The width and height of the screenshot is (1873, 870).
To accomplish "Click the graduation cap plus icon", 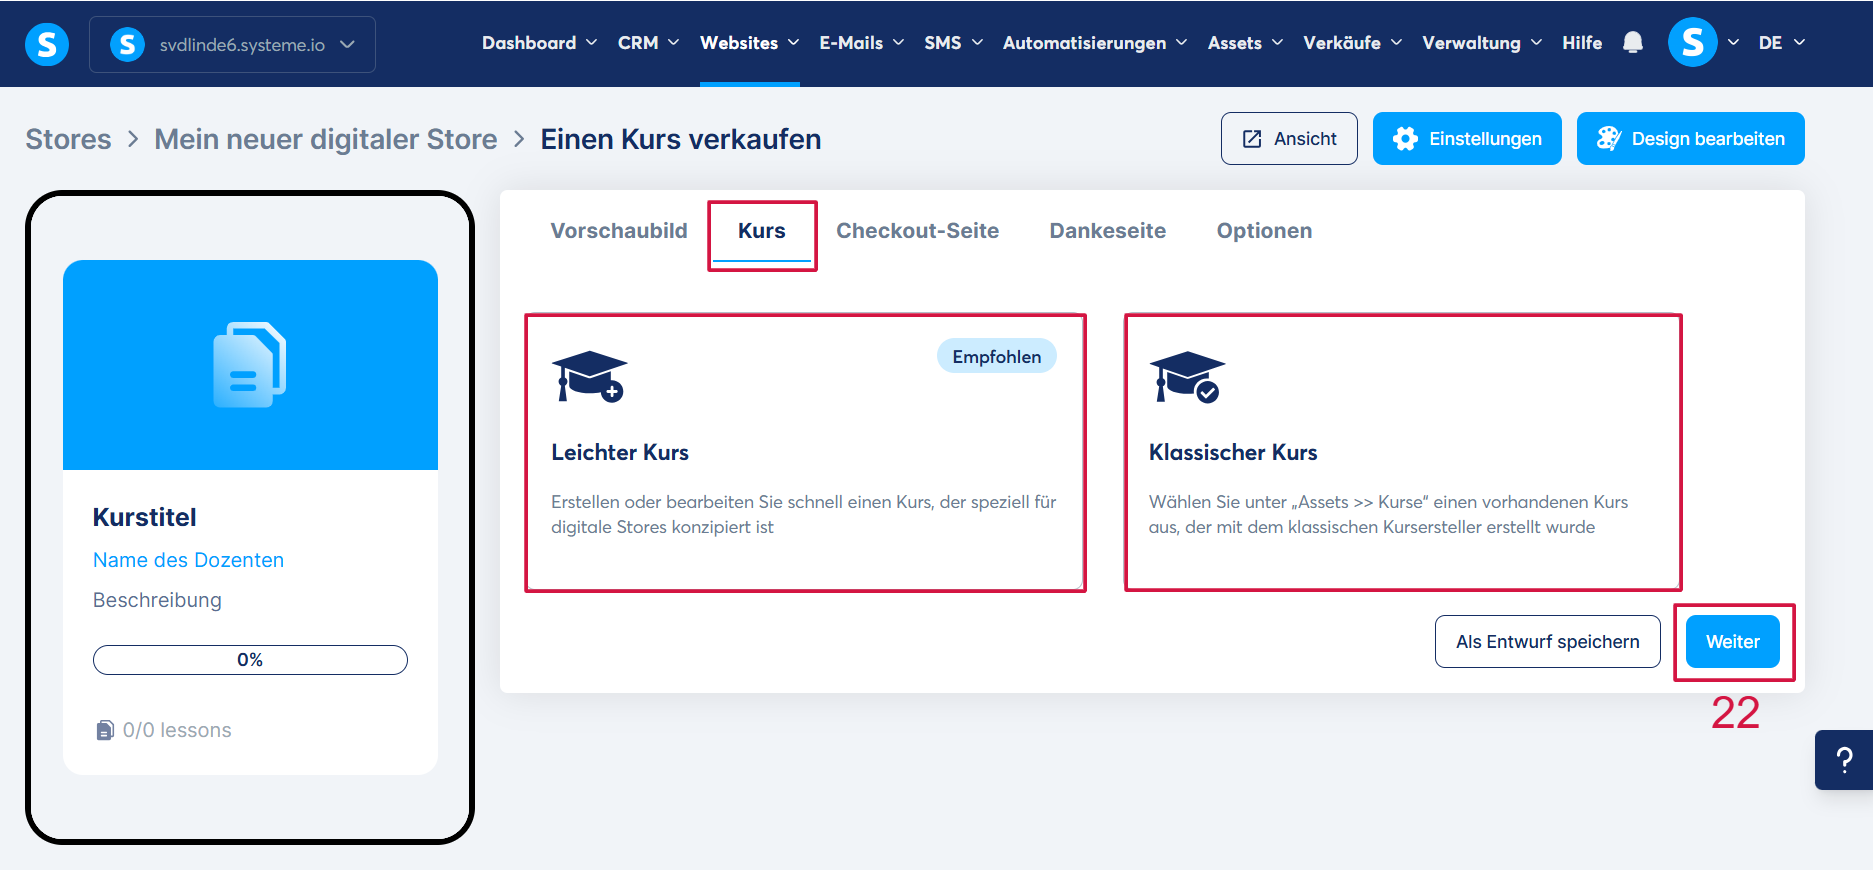I will coord(589,377).
